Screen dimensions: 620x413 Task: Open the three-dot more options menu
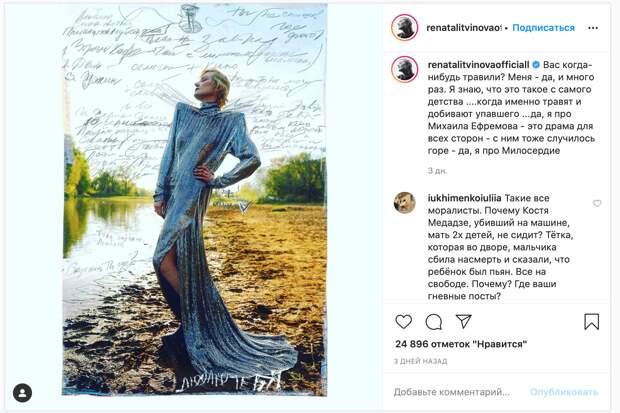point(593,28)
